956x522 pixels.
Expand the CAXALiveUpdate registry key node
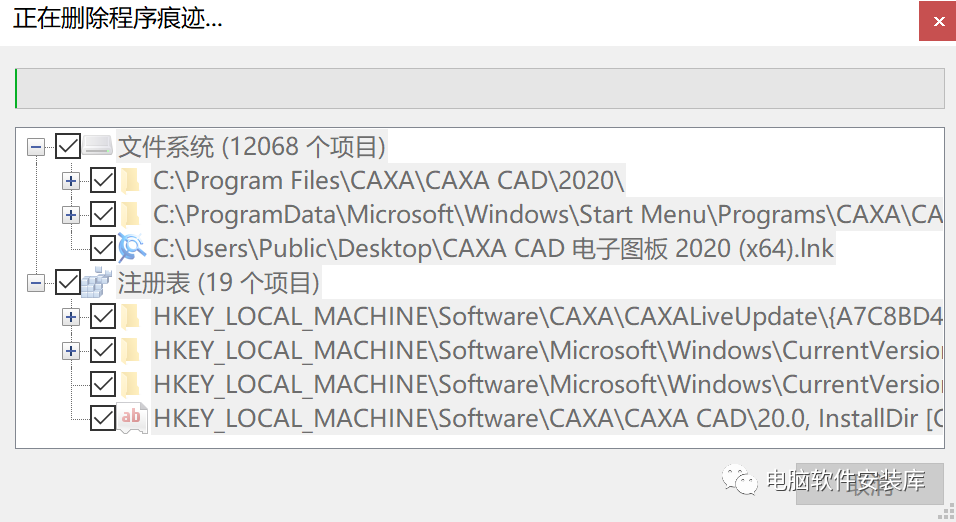(x=71, y=317)
